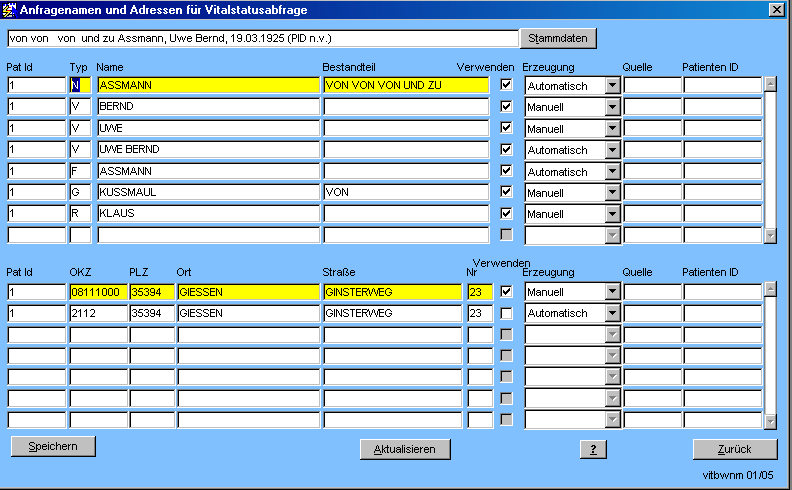Open the Erzeugung dropdown of the first address row
The height and width of the screenshot is (490, 792).
[x=613, y=292]
